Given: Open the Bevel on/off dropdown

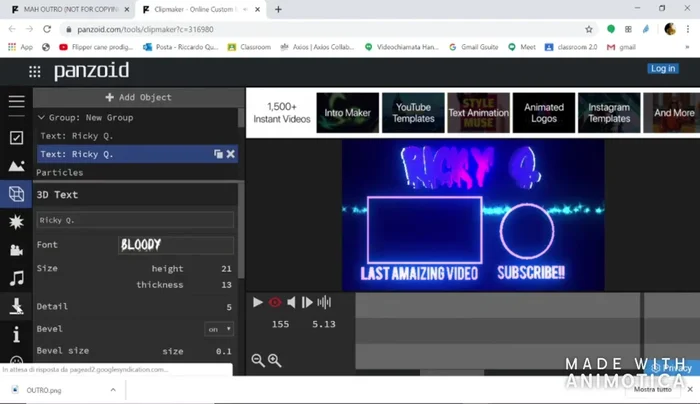Looking at the screenshot, I should point(219,329).
